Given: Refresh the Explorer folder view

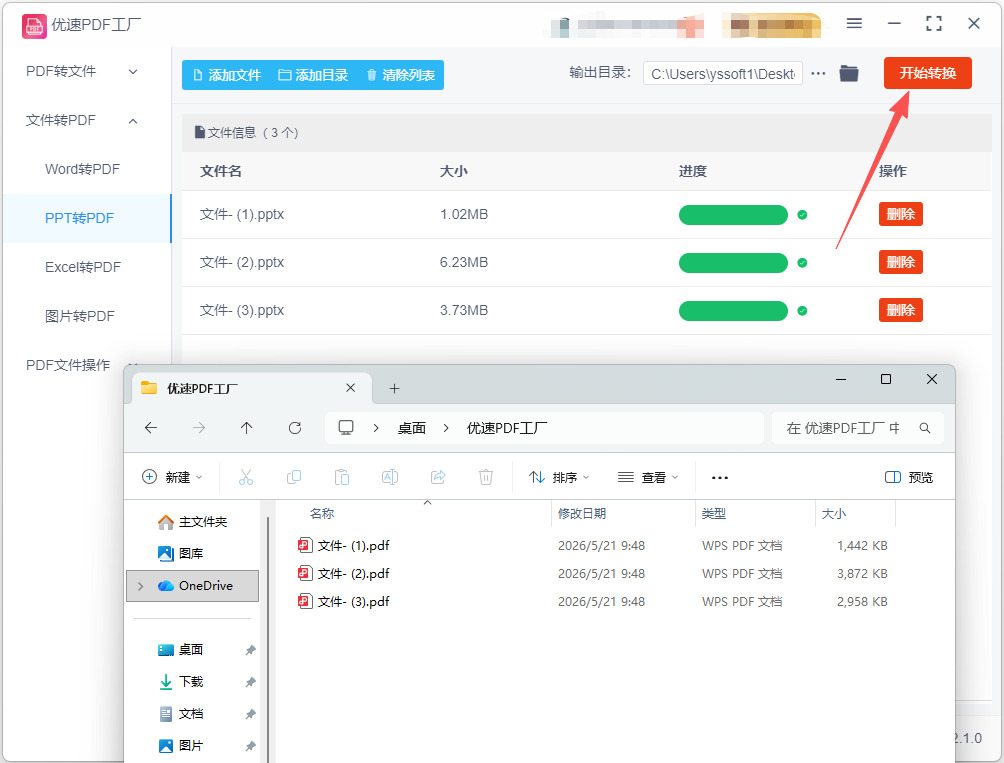Looking at the screenshot, I should click(x=295, y=428).
